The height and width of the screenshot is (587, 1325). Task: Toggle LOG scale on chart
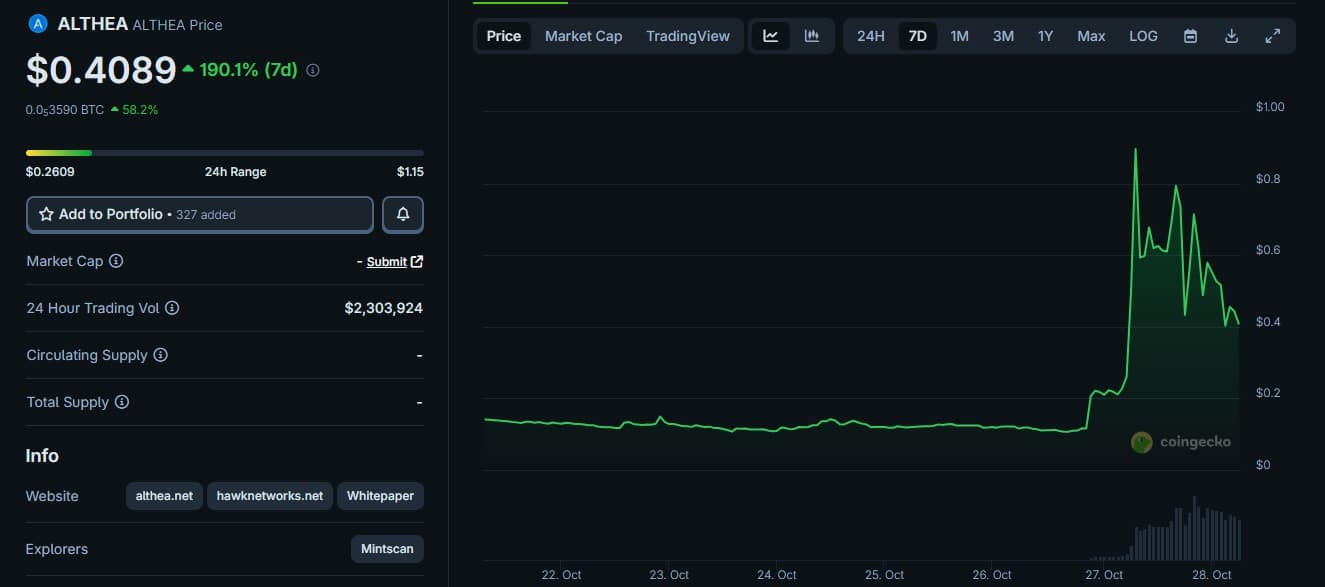pos(1143,36)
